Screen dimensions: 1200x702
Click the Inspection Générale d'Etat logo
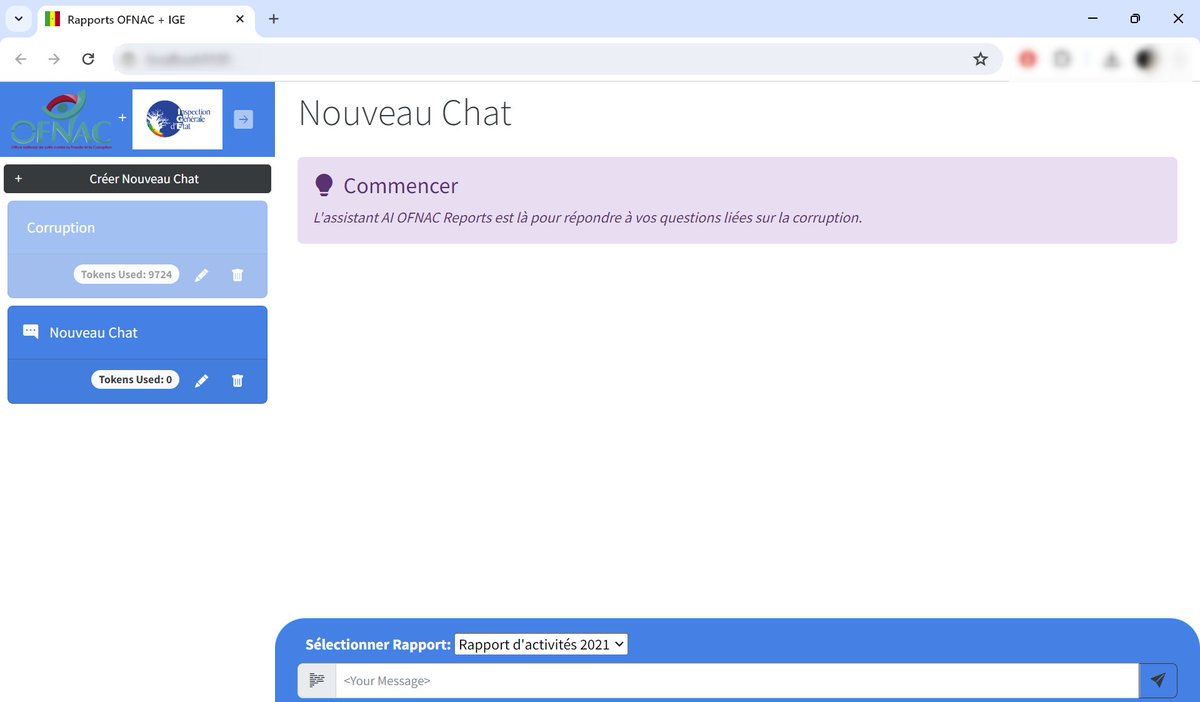[179, 119]
